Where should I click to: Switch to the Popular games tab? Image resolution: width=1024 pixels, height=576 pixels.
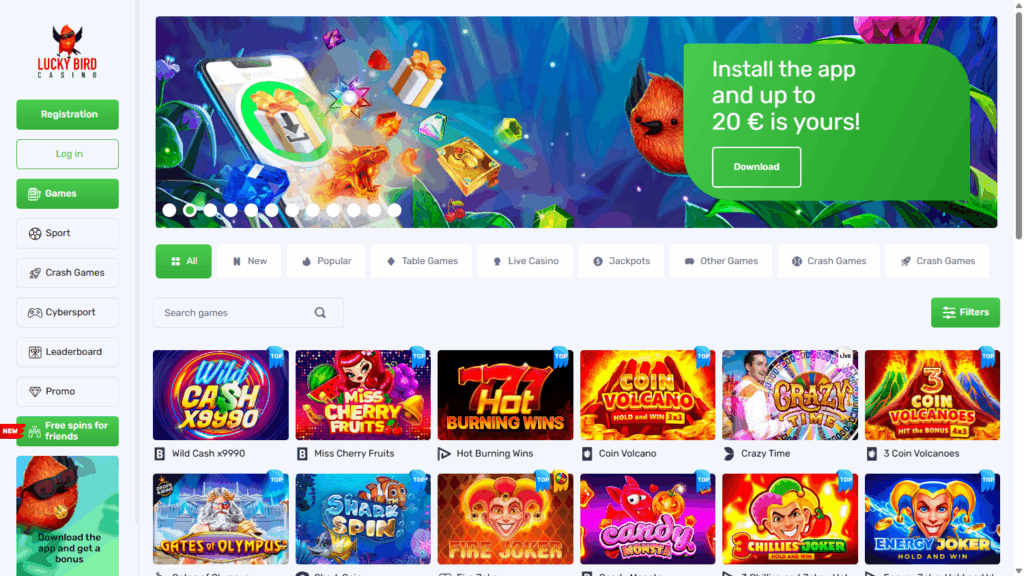(x=326, y=261)
